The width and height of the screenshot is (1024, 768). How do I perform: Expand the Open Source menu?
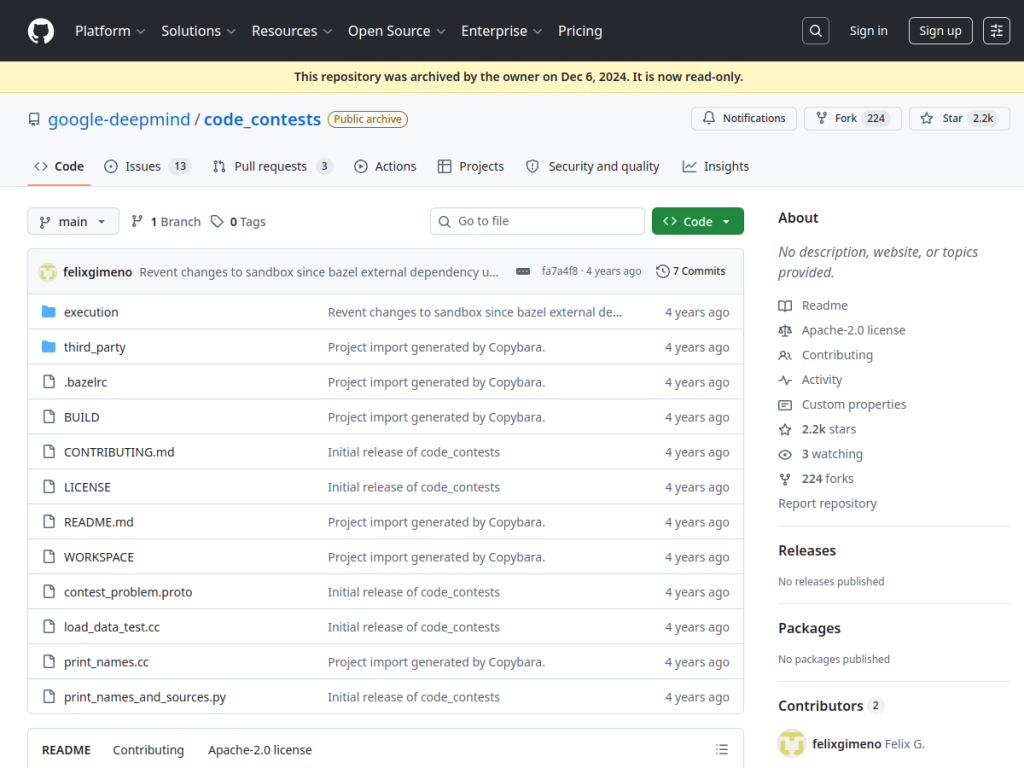pos(396,31)
